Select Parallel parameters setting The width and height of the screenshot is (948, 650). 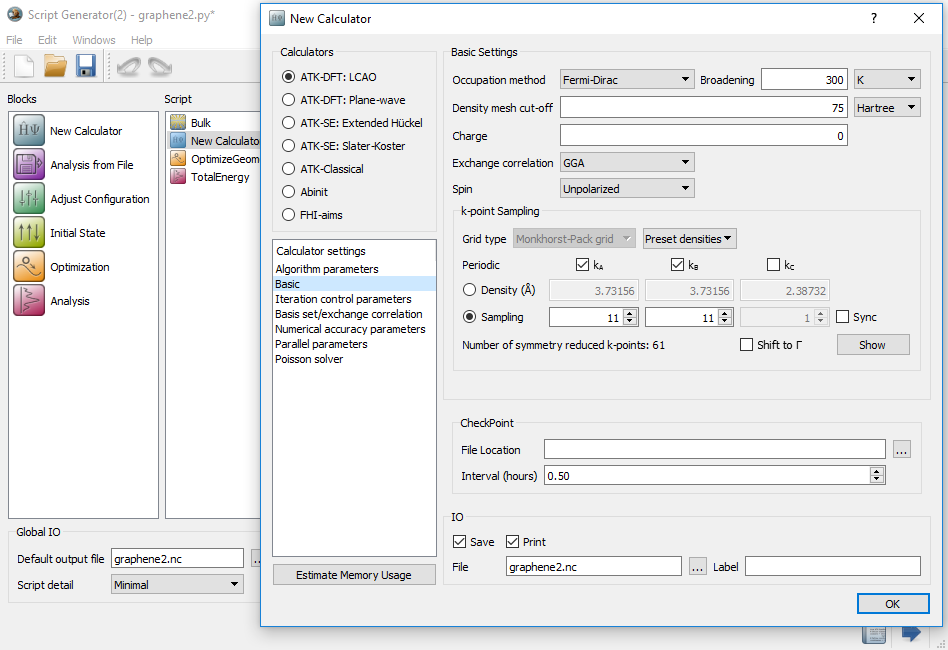pyautogui.click(x=354, y=344)
